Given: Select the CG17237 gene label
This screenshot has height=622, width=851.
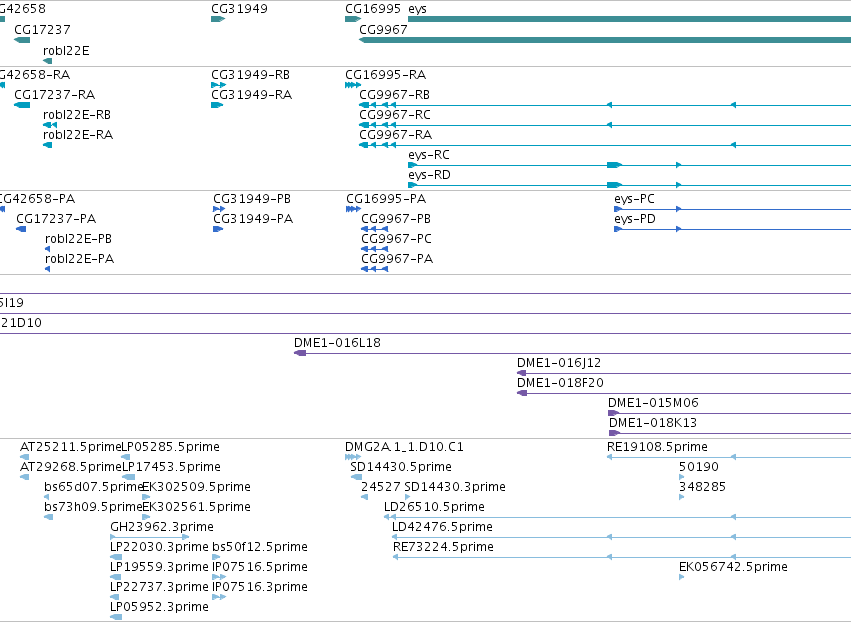Looking at the screenshot, I should click(42, 30).
